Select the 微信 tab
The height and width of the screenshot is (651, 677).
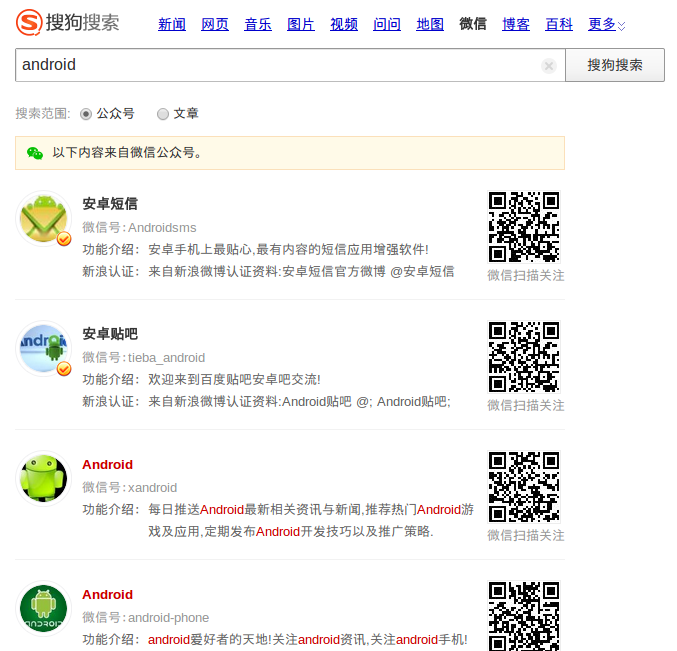tap(473, 24)
